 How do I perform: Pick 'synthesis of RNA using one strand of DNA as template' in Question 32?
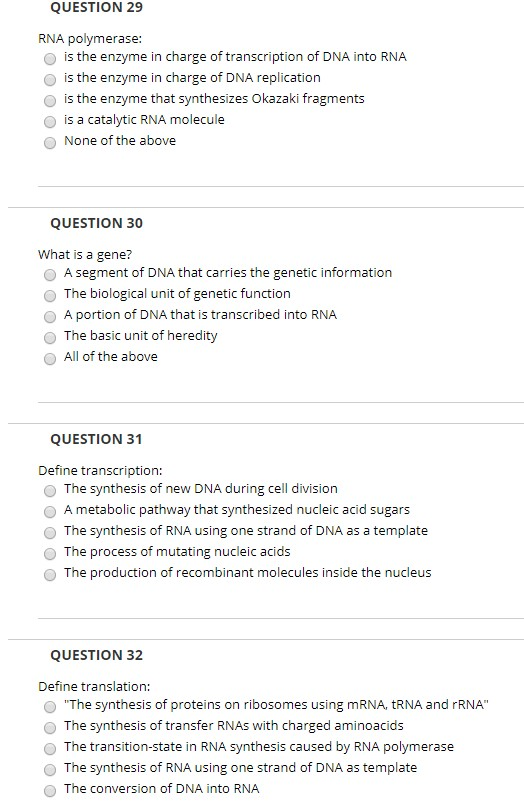click(x=50, y=770)
